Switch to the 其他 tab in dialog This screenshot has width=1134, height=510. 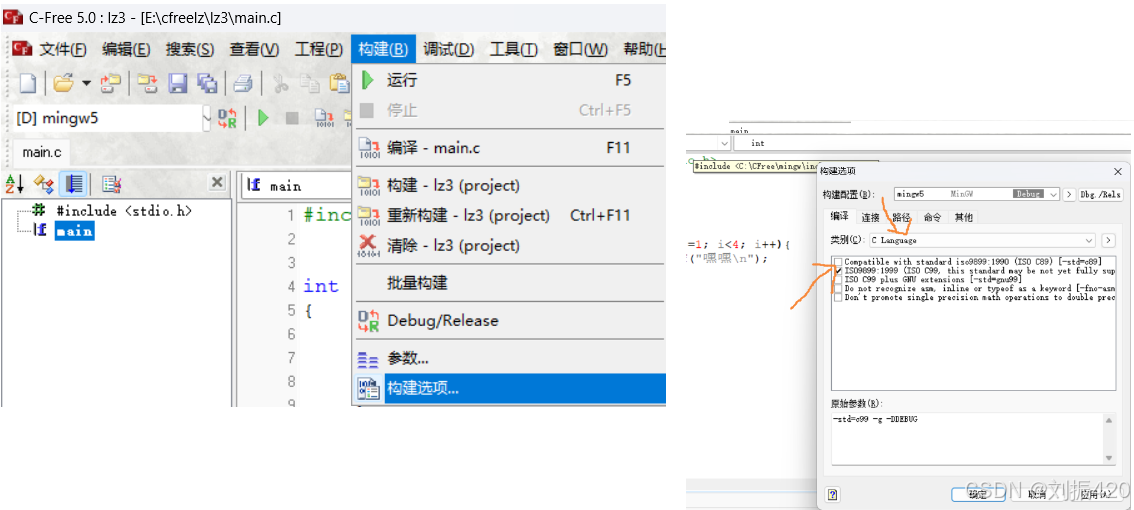pyautogui.click(x=963, y=217)
